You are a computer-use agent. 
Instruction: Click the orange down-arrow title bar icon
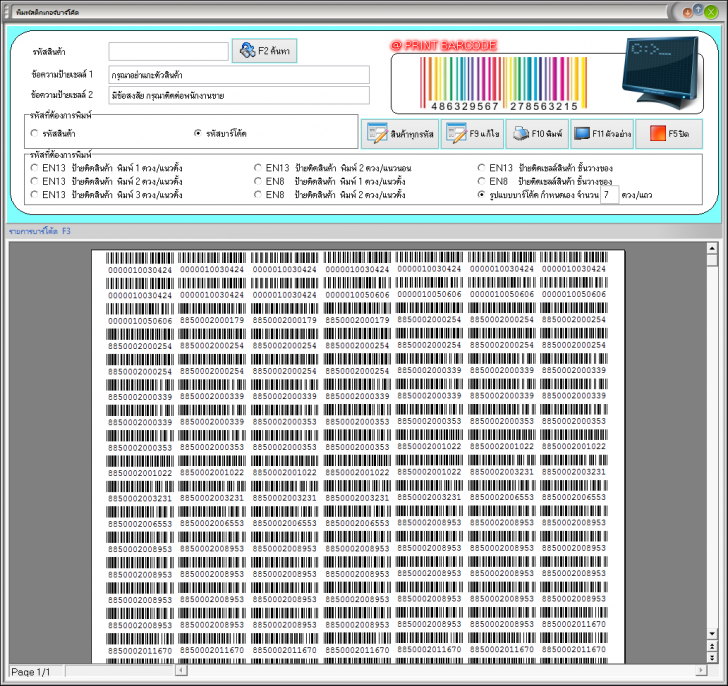pos(687,12)
